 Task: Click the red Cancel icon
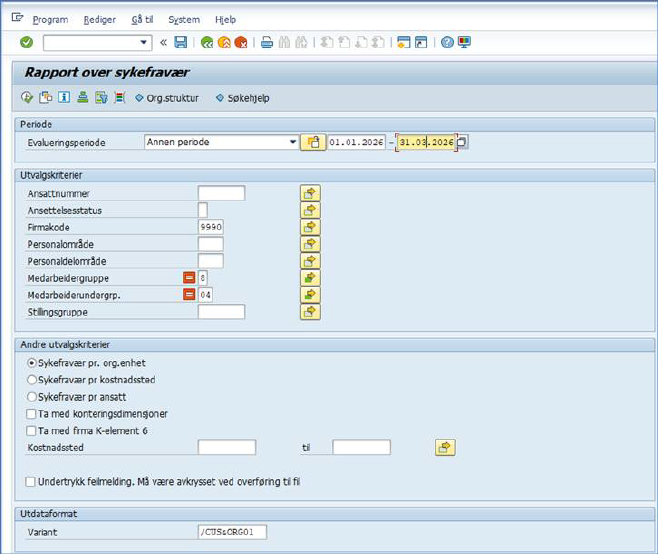tap(241, 42)
